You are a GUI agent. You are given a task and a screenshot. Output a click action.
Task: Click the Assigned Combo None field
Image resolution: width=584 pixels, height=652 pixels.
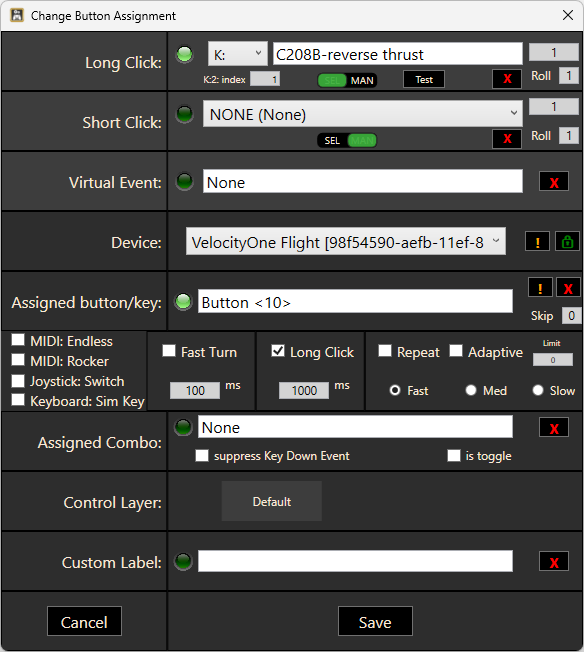(355, 427)
